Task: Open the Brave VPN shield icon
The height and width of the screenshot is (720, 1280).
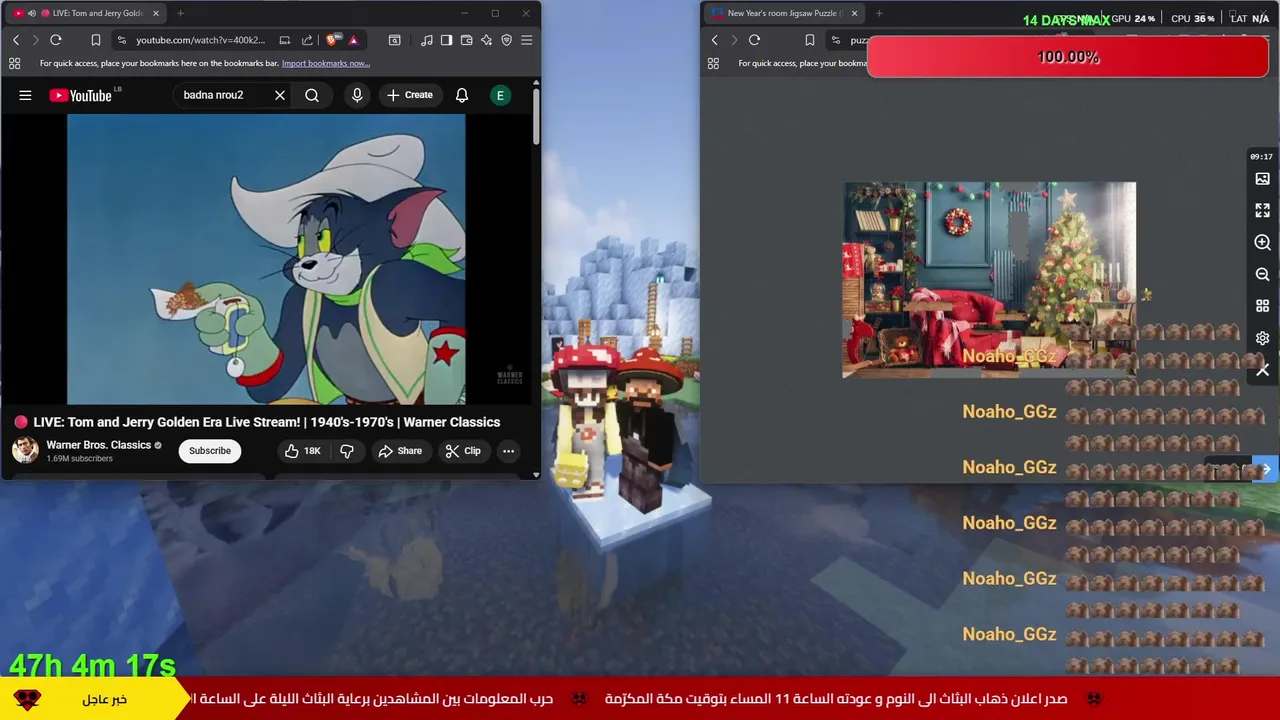Action: click(506, 40)
